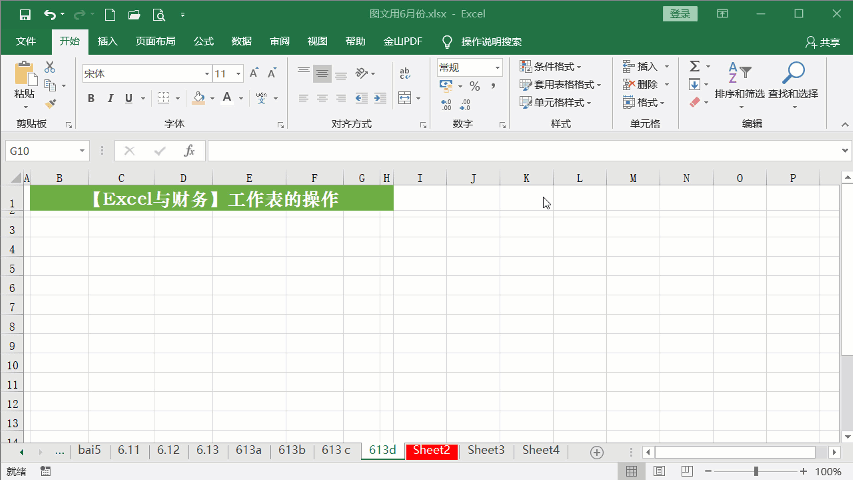853x480 pixels.
Task: Click the 登录 sign-in button
Action: pyautogui.click(x=680, y=14)
